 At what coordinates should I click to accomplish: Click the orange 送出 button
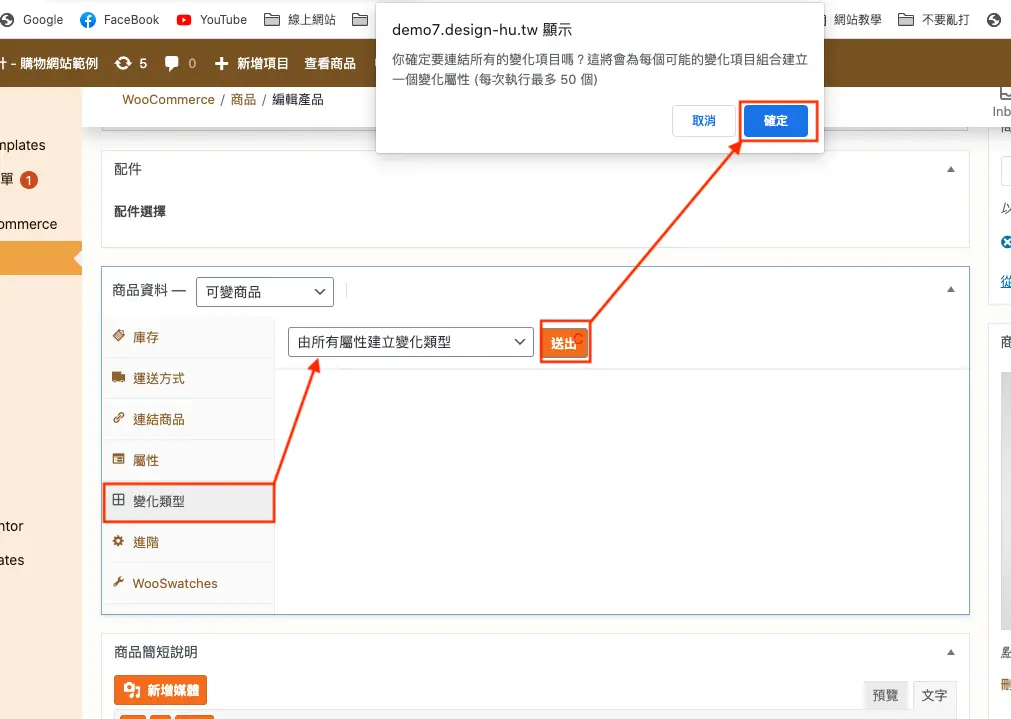(564, 343)
